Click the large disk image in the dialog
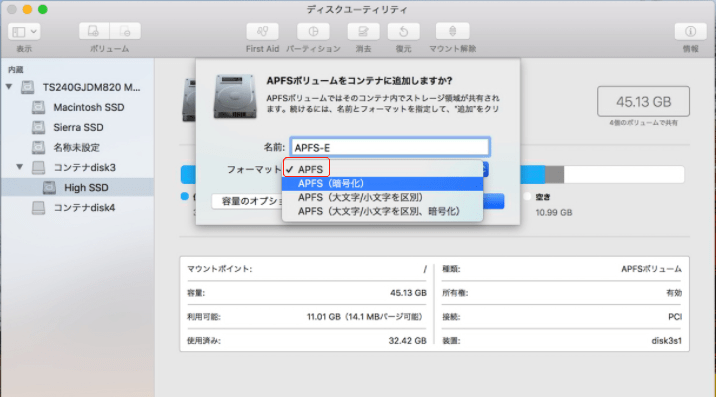716x398 pixels. (x=235, y=96)
